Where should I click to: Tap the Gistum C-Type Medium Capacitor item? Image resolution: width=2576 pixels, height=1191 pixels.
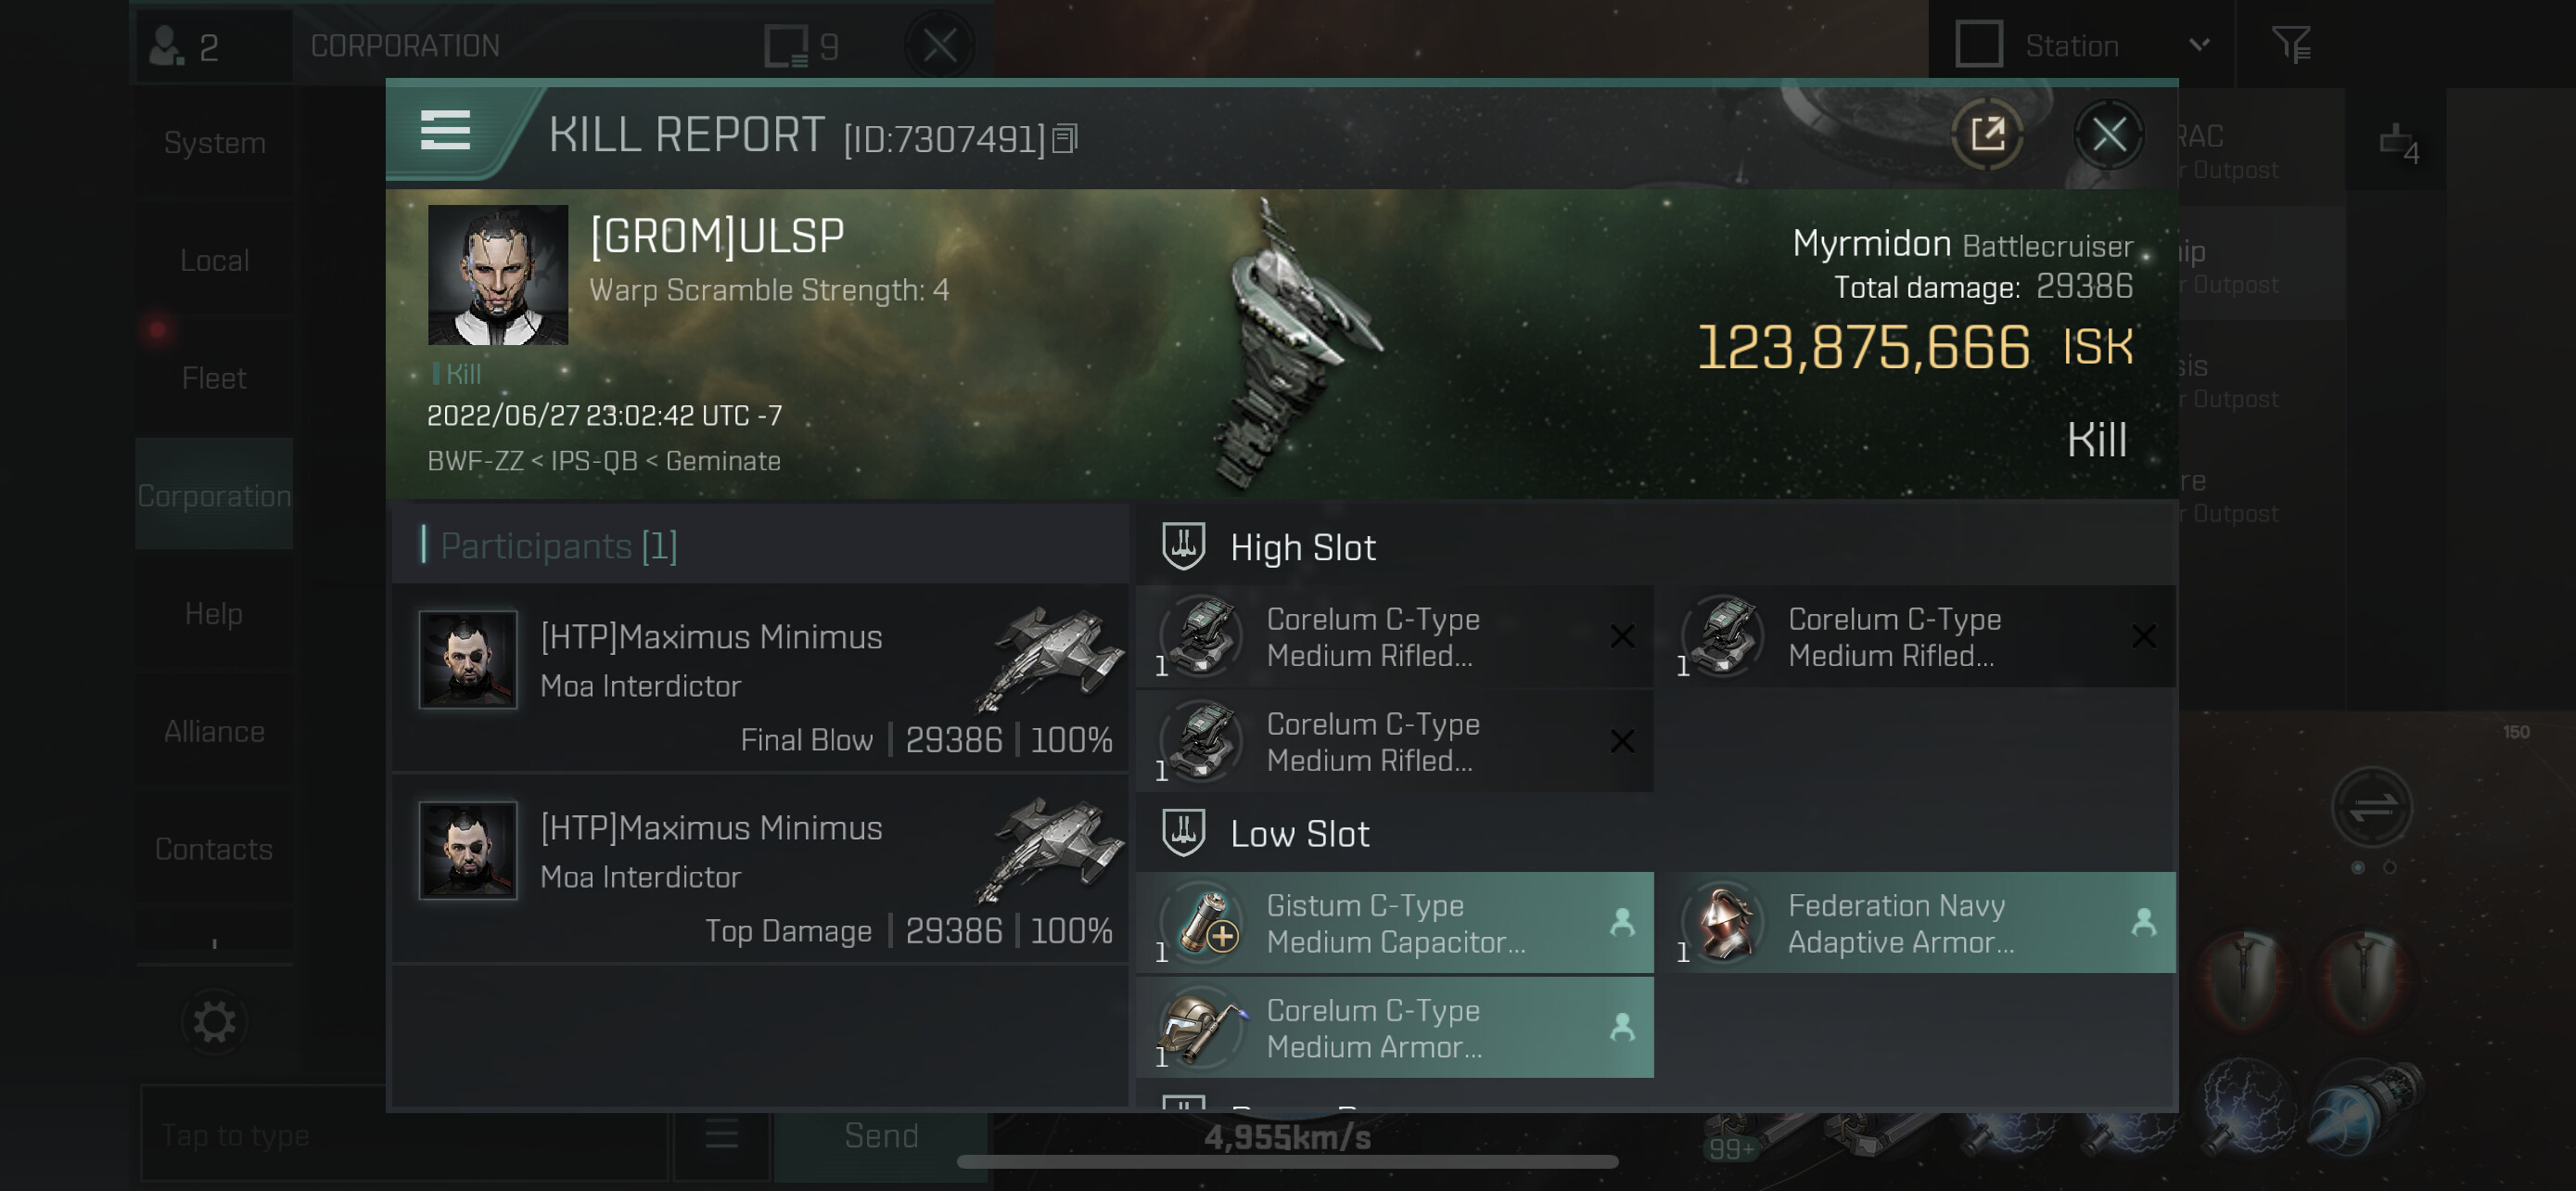click(x=1394, y=923)
